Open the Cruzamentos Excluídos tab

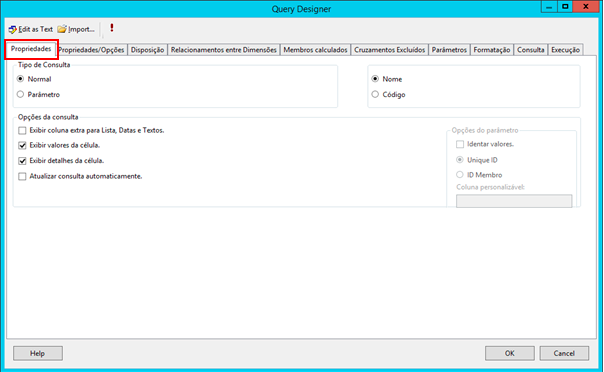(389, 50)
